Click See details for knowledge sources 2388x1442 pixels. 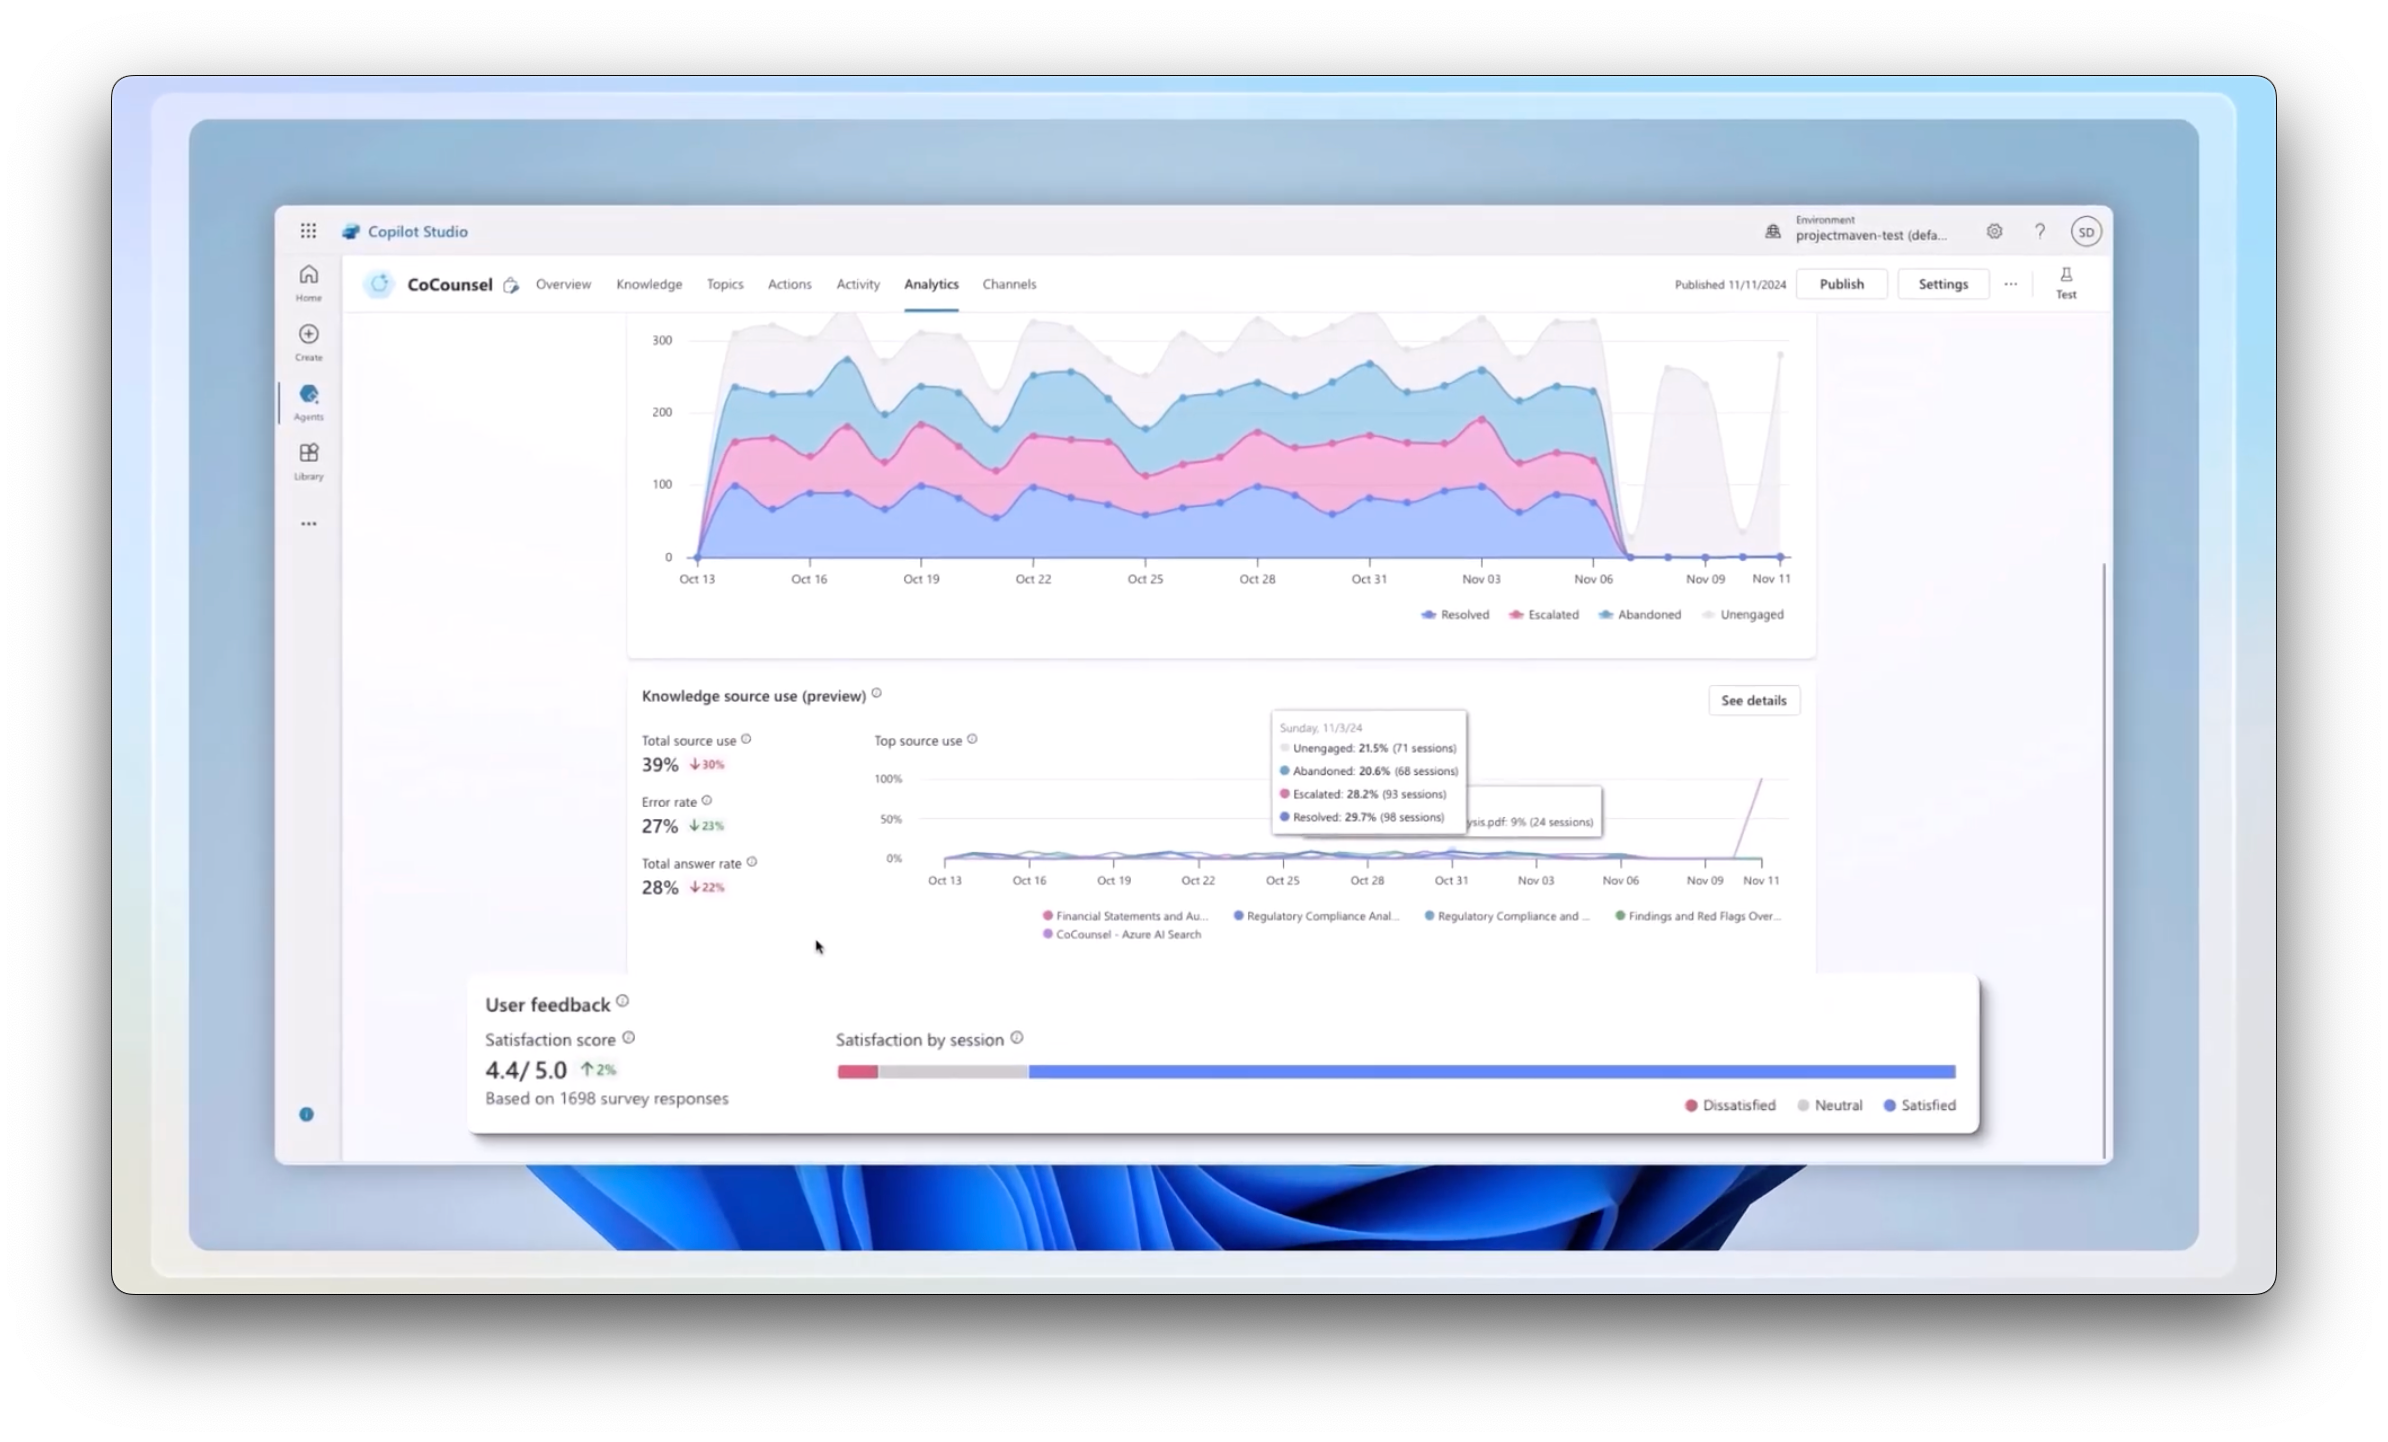pyautogui.click(x=1753, y=700)
